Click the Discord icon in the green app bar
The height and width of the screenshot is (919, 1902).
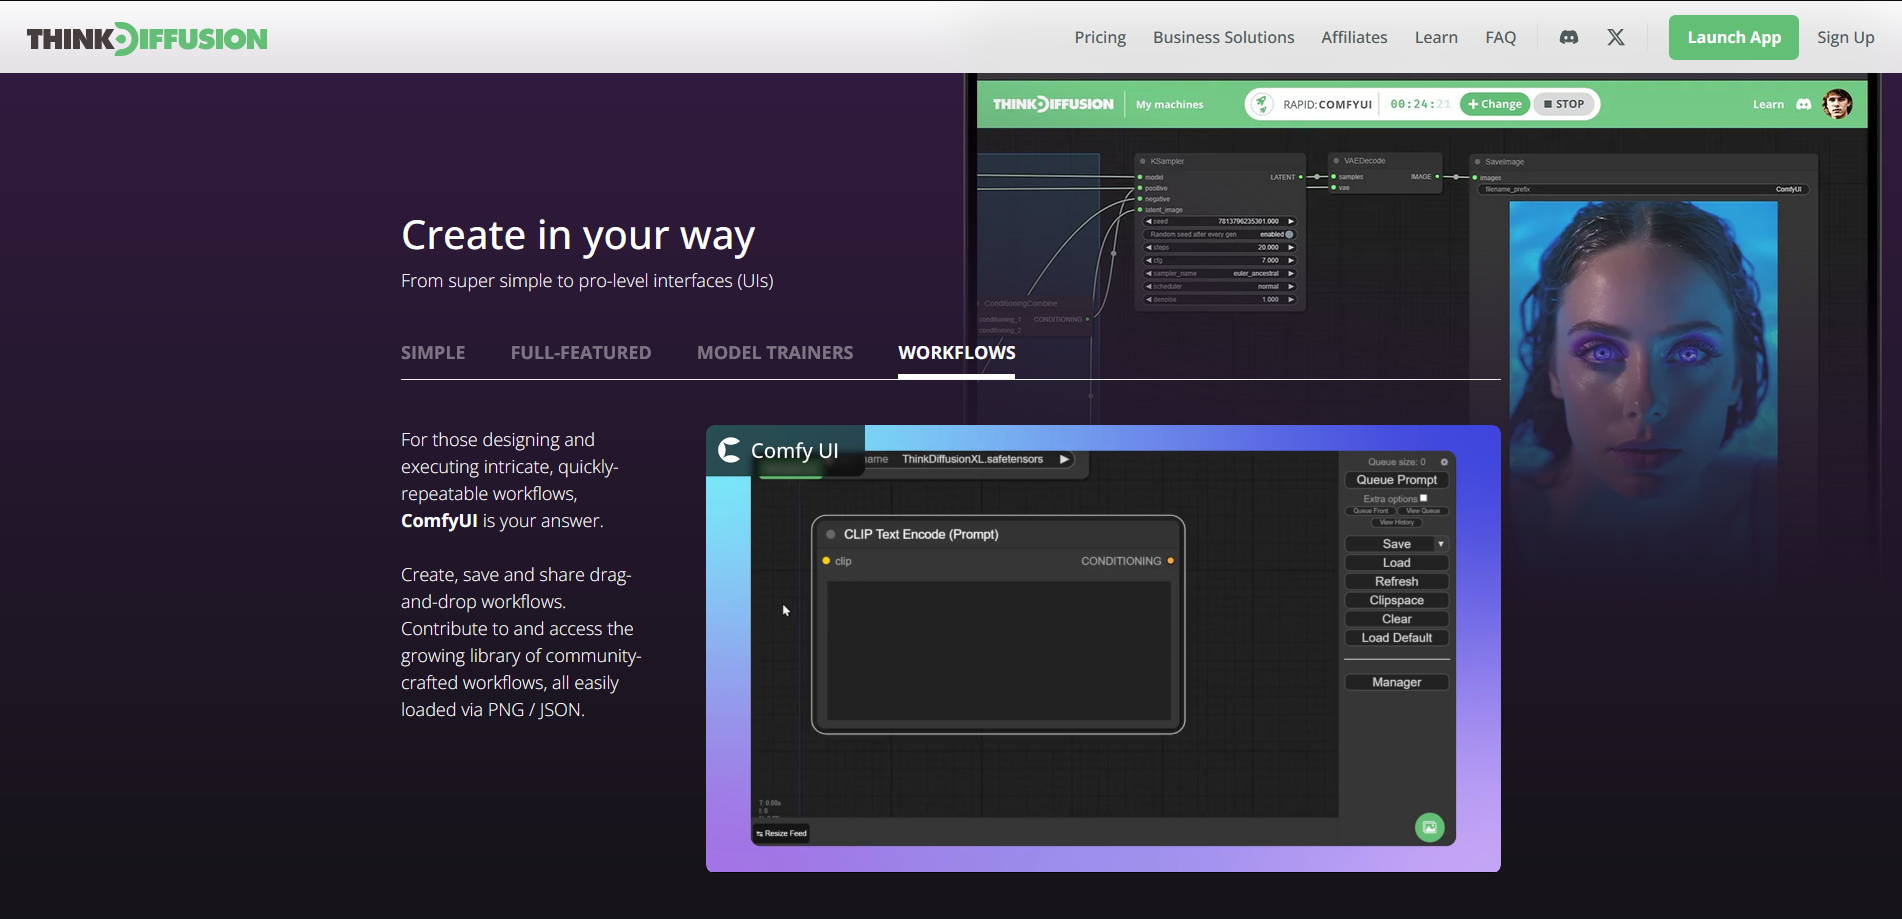[x=1804, y=104]
